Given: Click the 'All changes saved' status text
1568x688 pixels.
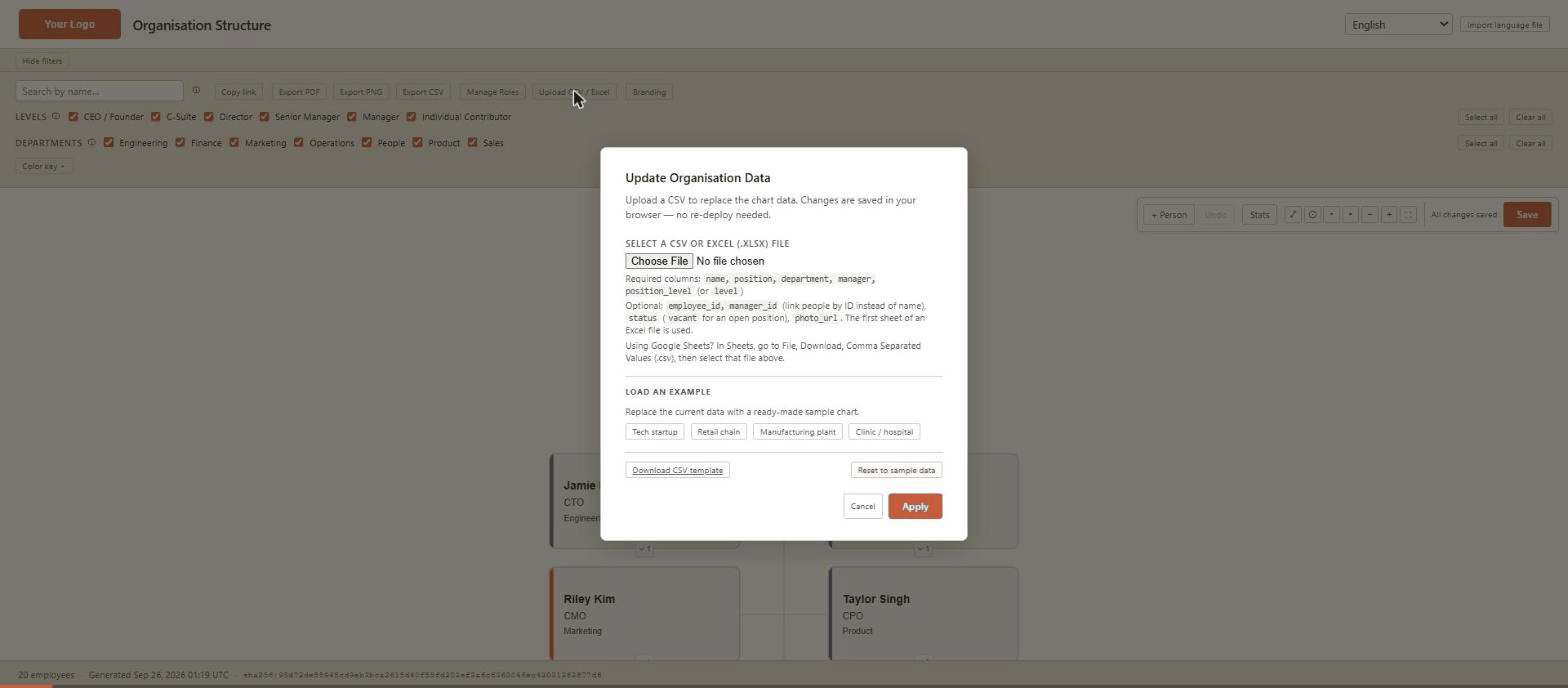Looking at the screenshot, I should (1463, 214).
